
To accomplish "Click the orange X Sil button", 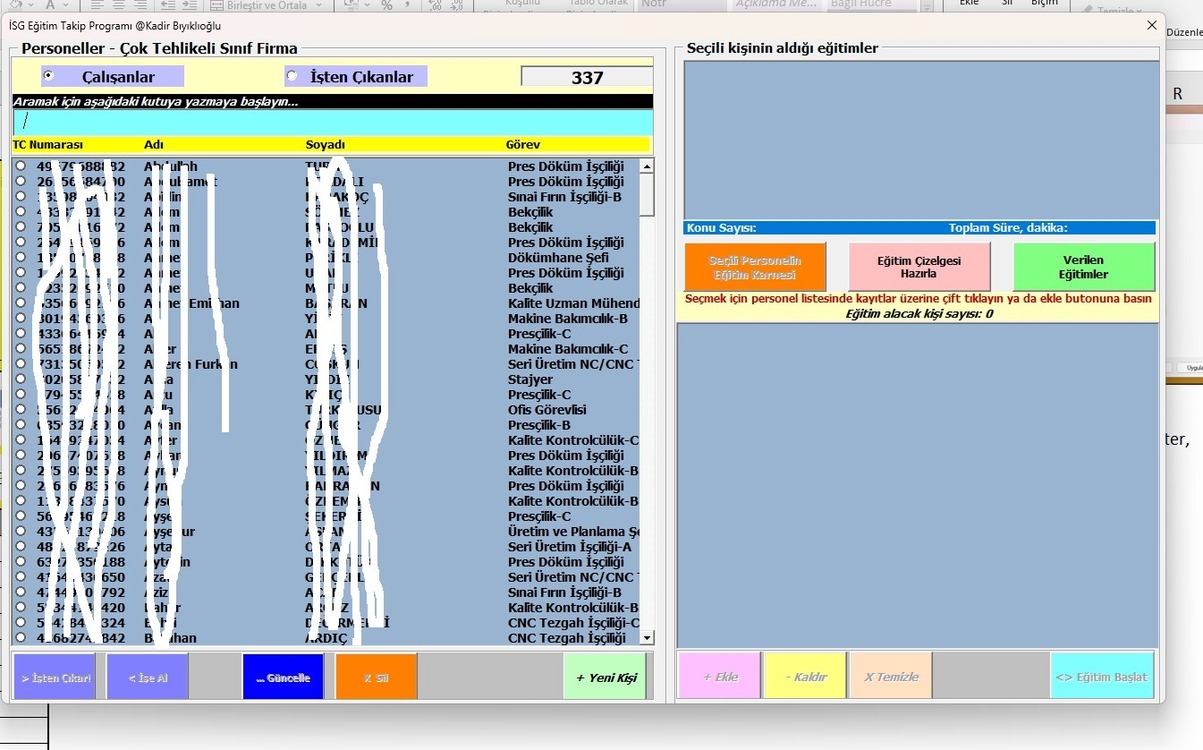I will (x=376, y=677).
